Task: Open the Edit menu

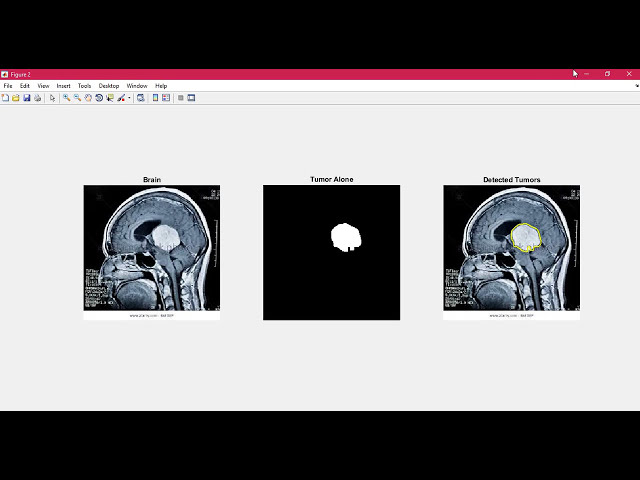Action: pos(25,86)
